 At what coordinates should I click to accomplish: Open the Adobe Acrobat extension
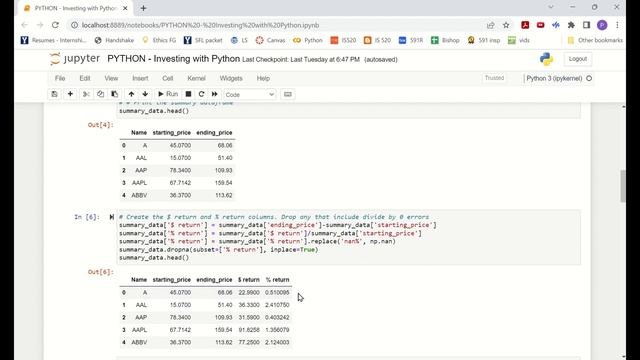click(525, 25)
